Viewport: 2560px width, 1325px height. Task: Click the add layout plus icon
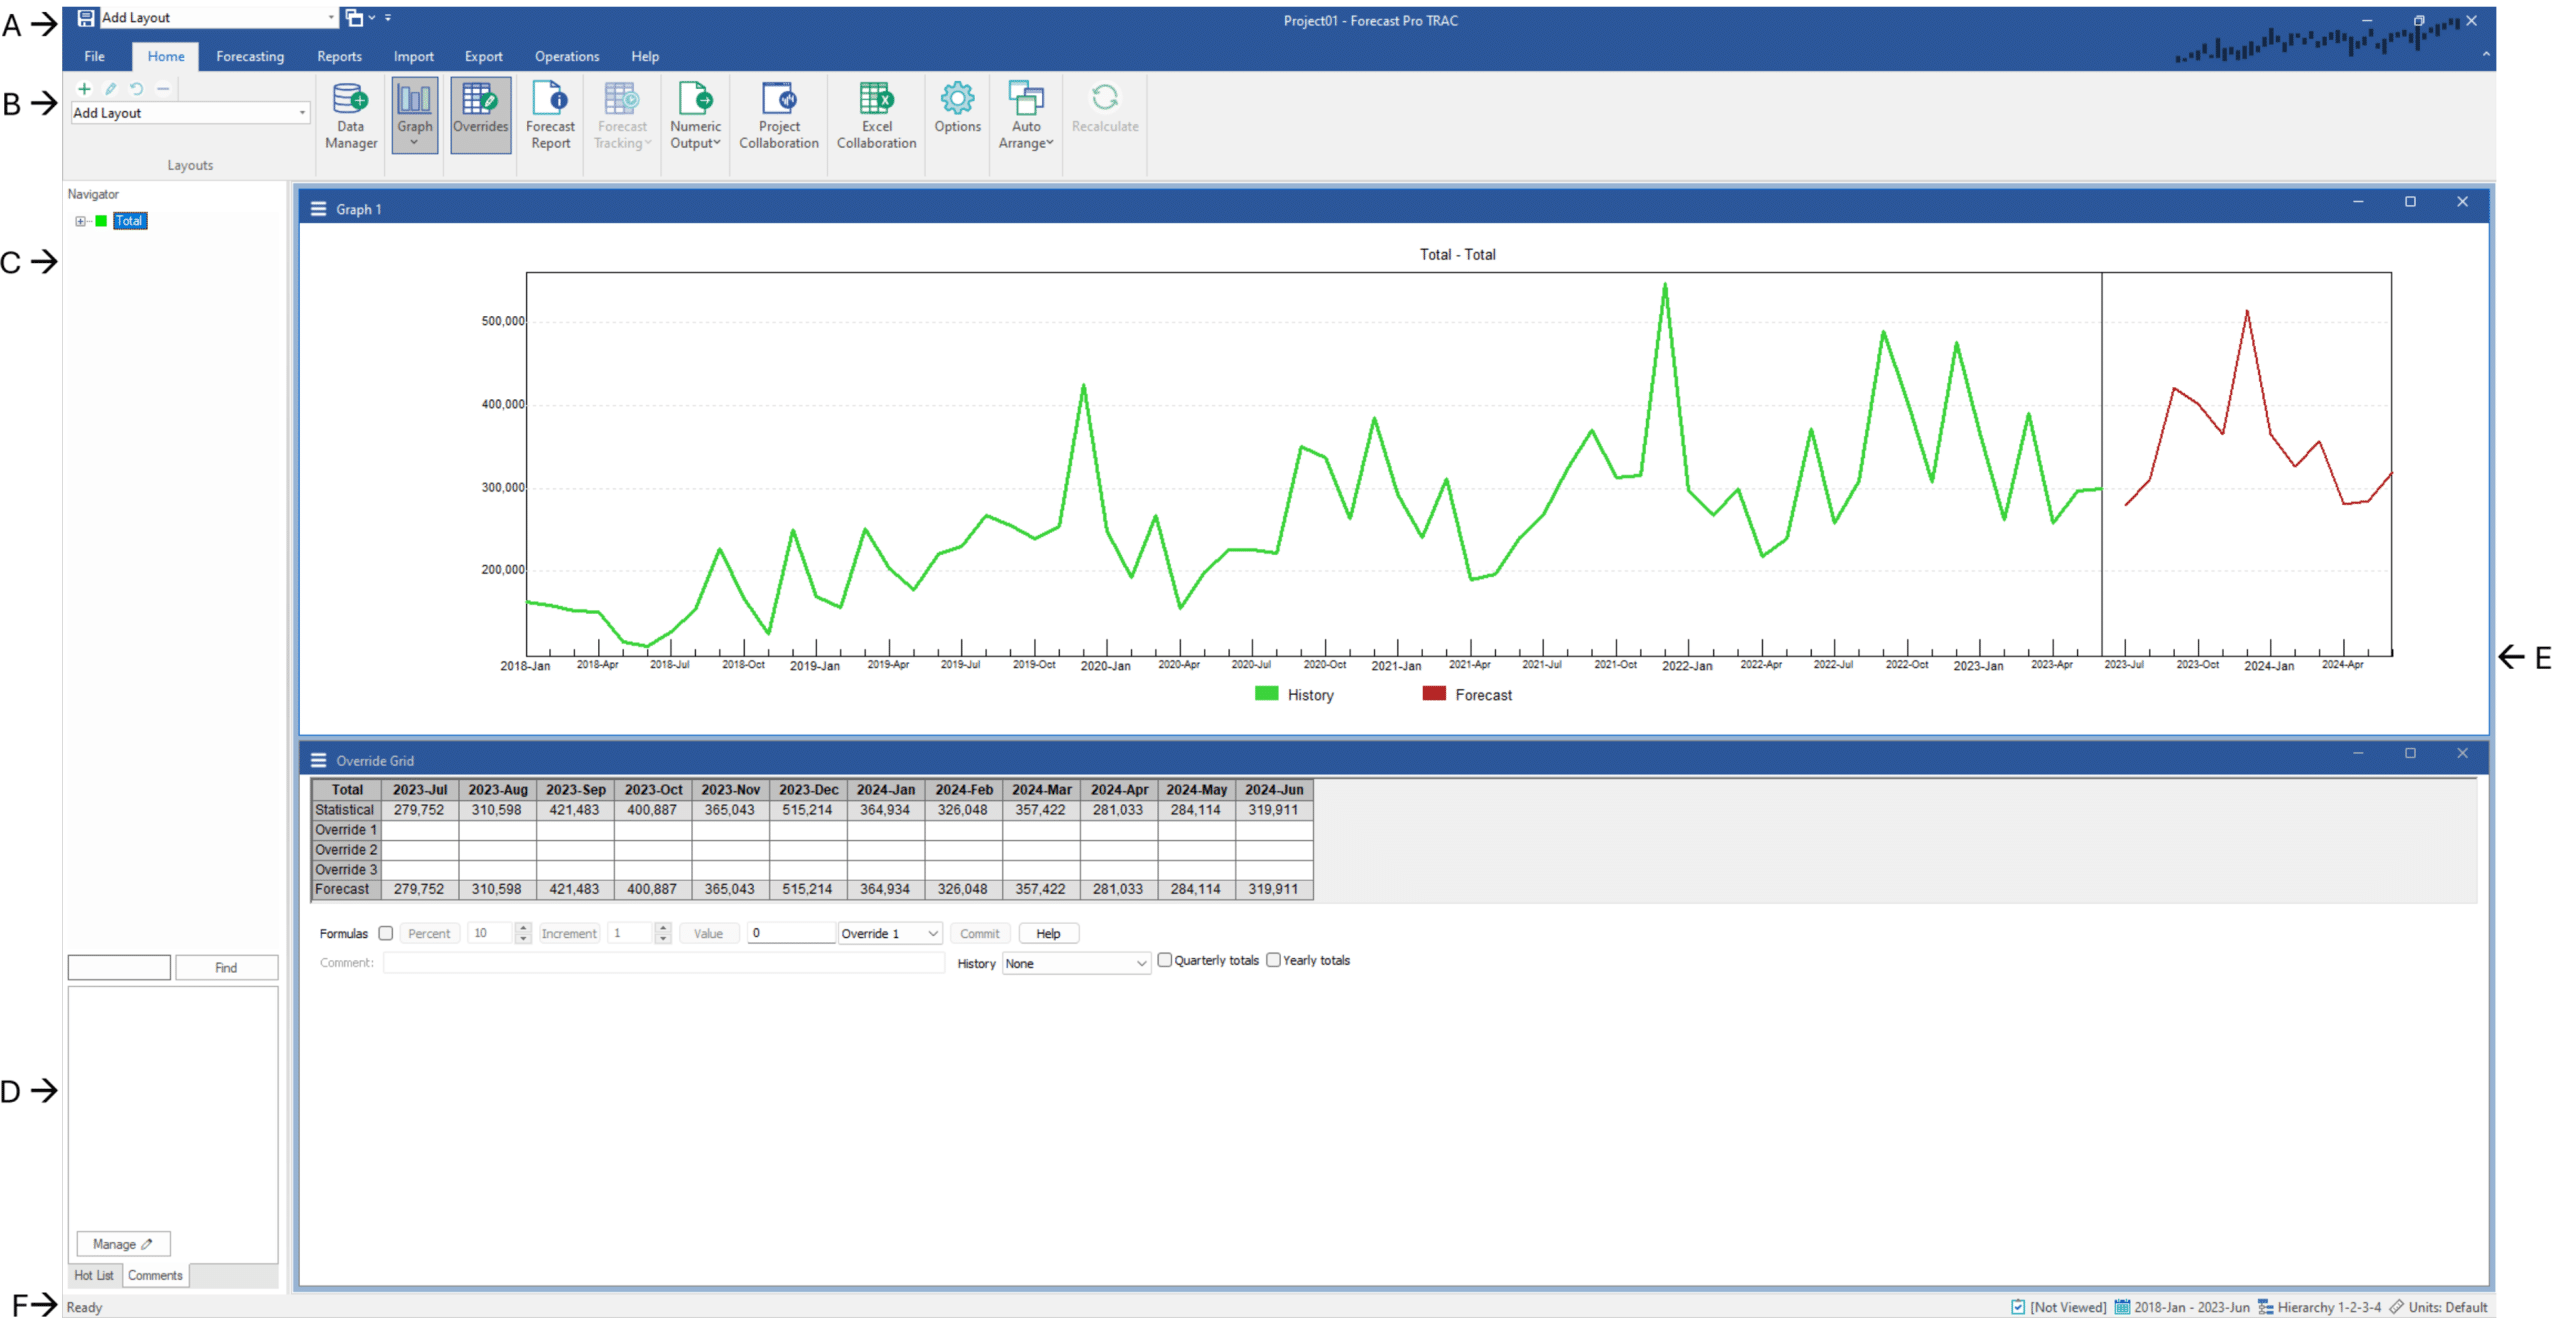point(84,89)
